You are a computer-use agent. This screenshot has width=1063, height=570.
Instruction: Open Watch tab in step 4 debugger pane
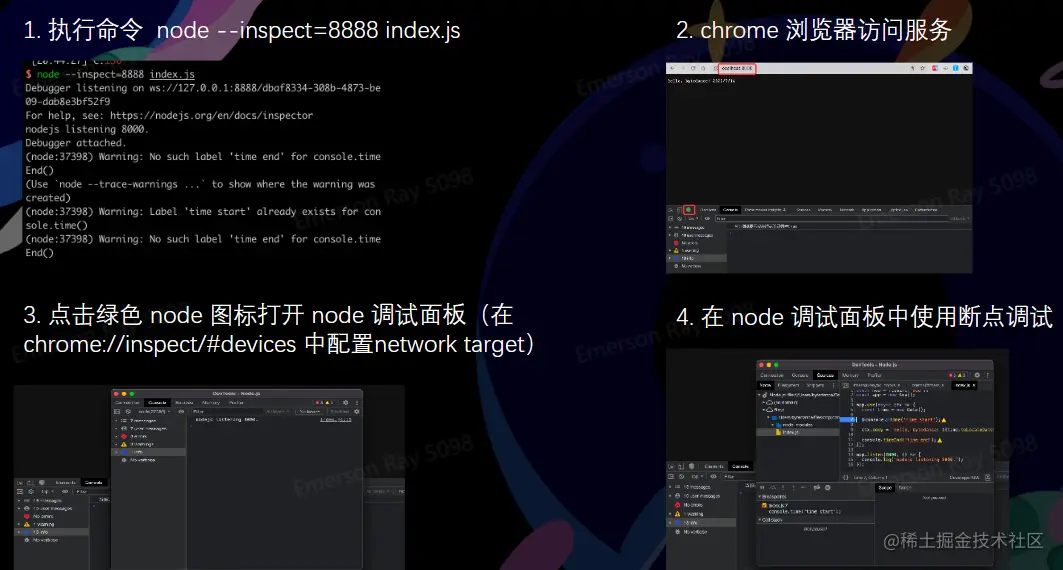[x=906, y=488]
